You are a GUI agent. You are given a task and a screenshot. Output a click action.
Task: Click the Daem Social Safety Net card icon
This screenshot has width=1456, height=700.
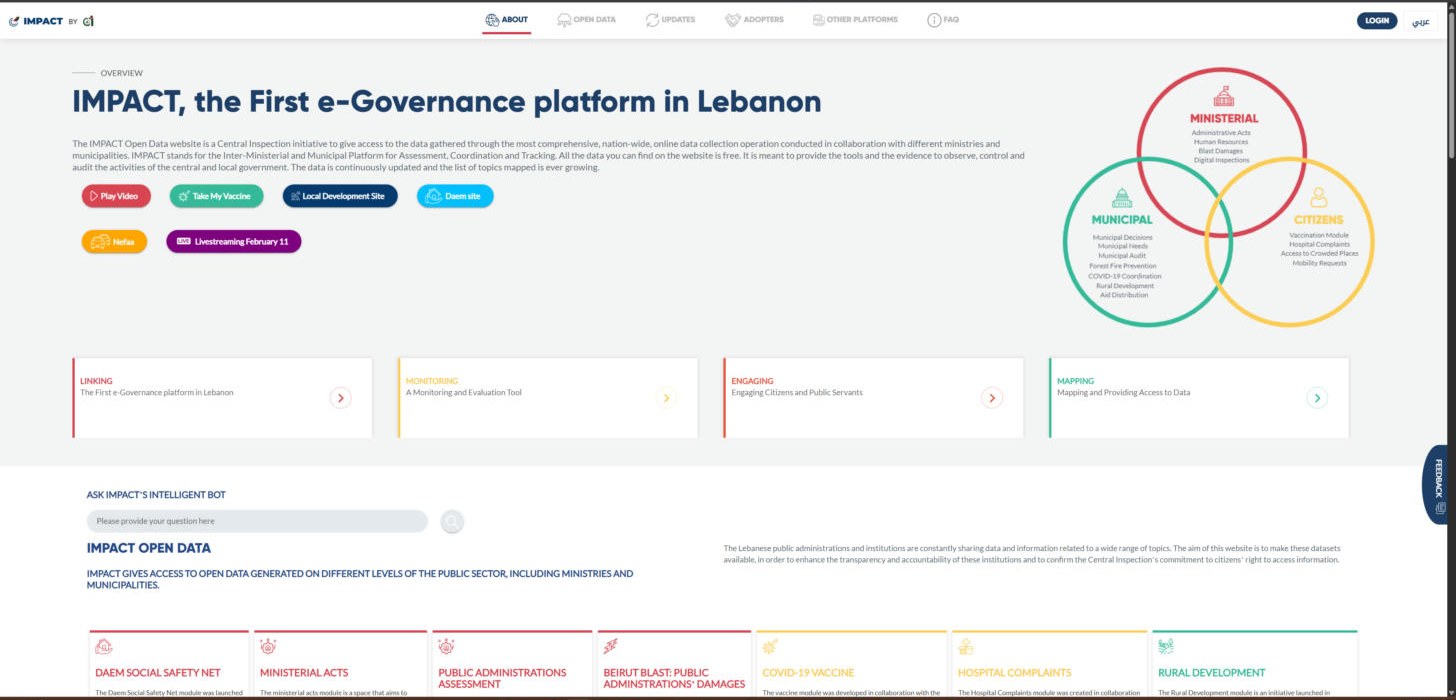click(x=103, y=647)
